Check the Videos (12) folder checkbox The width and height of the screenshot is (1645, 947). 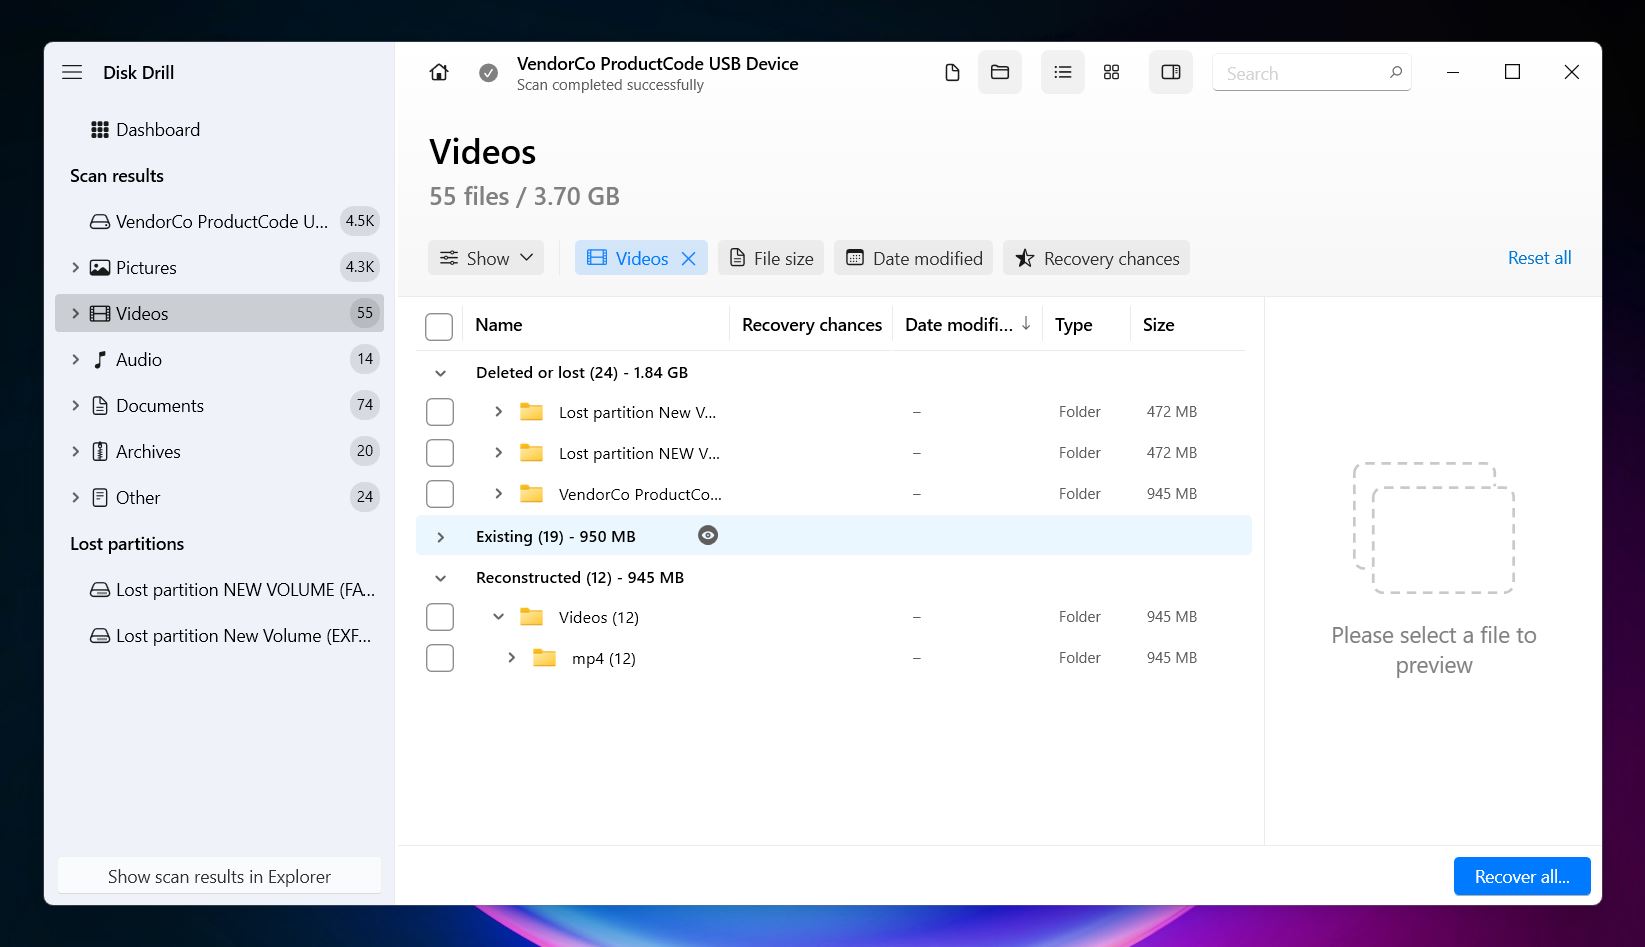click(x=440, y=617)
